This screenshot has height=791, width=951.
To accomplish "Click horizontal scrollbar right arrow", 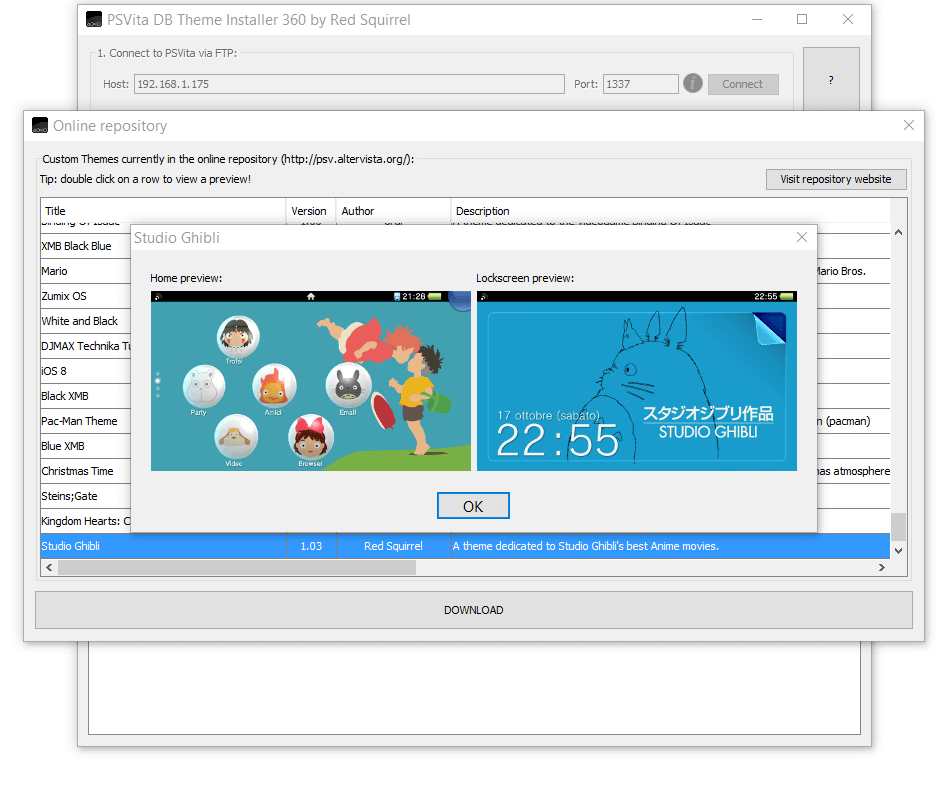I will [x=881, y=568].
